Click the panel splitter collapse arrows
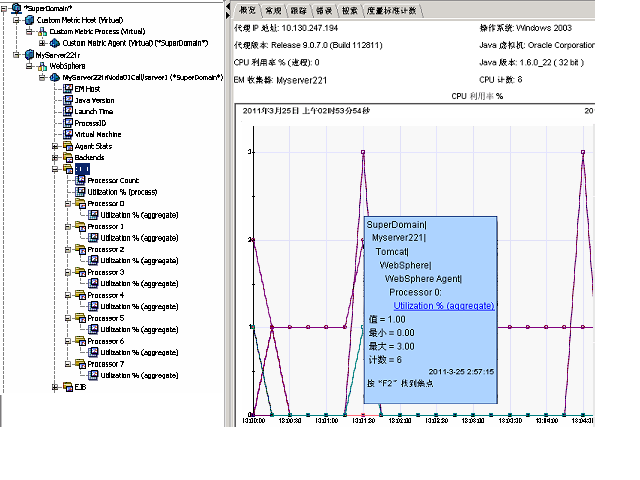Viewport: 640px width, 480px height. (x=228, y=11)
